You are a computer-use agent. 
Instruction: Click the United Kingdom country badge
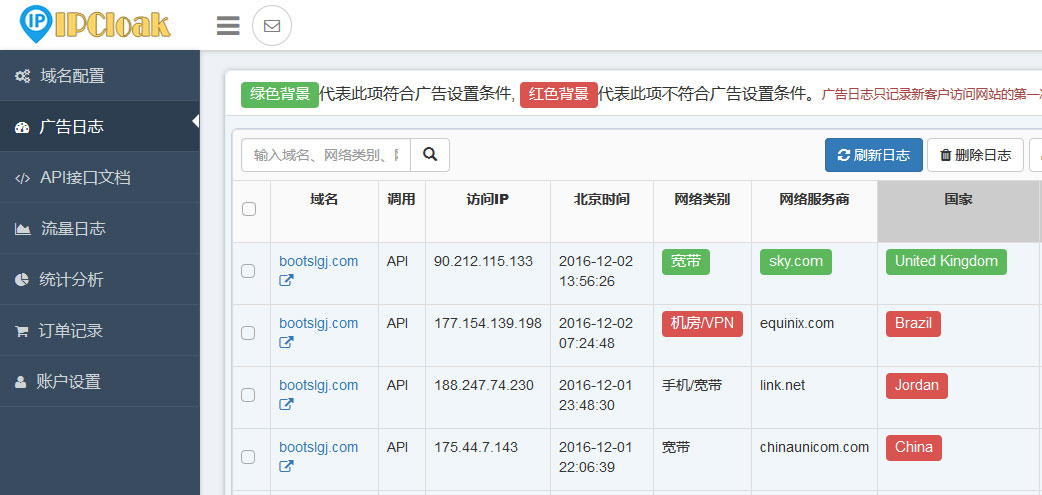946,262
